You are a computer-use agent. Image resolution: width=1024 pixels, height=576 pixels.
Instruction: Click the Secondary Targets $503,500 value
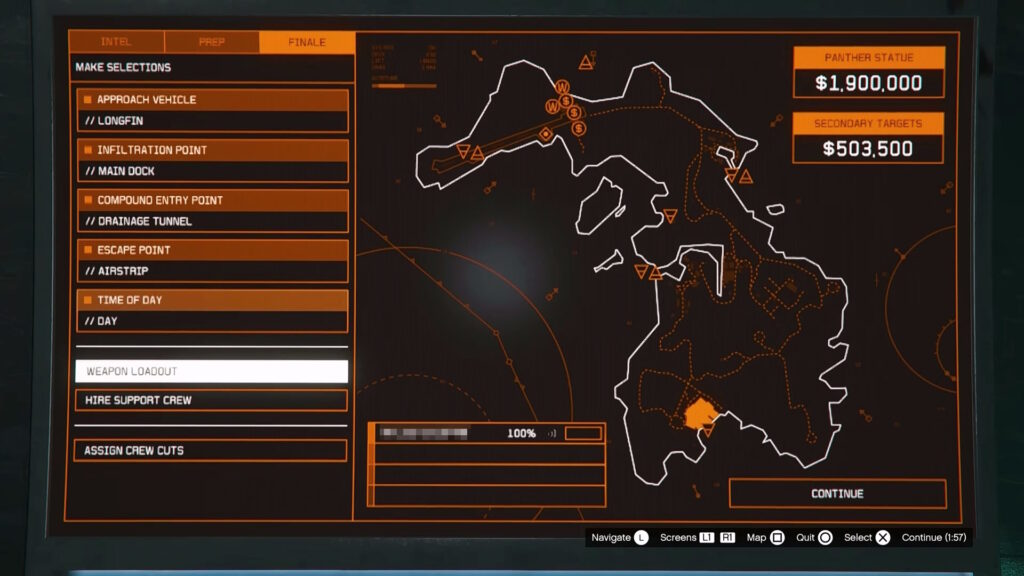[x=868, y=149]
